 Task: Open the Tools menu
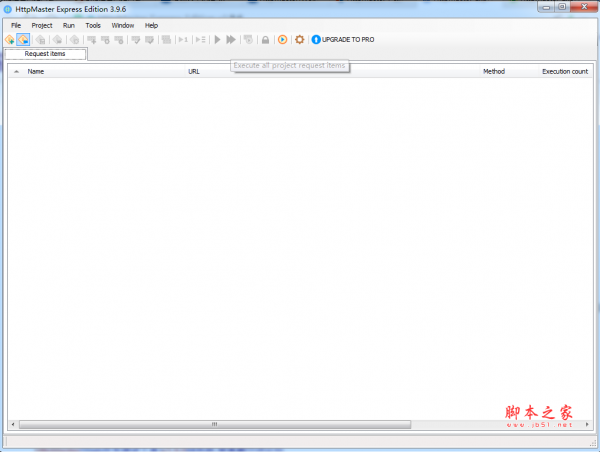click(x=93, y=25)
